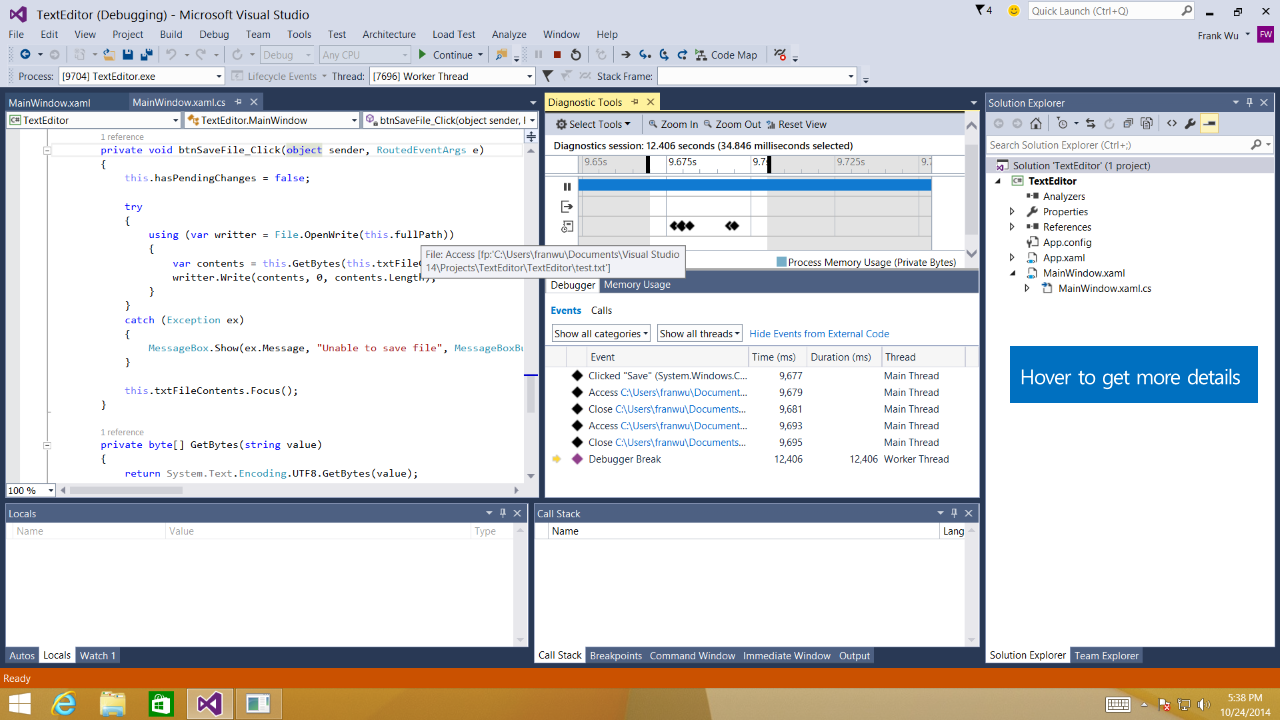
Task: Click the feedback smiley icon
Action: point(1013,10)
